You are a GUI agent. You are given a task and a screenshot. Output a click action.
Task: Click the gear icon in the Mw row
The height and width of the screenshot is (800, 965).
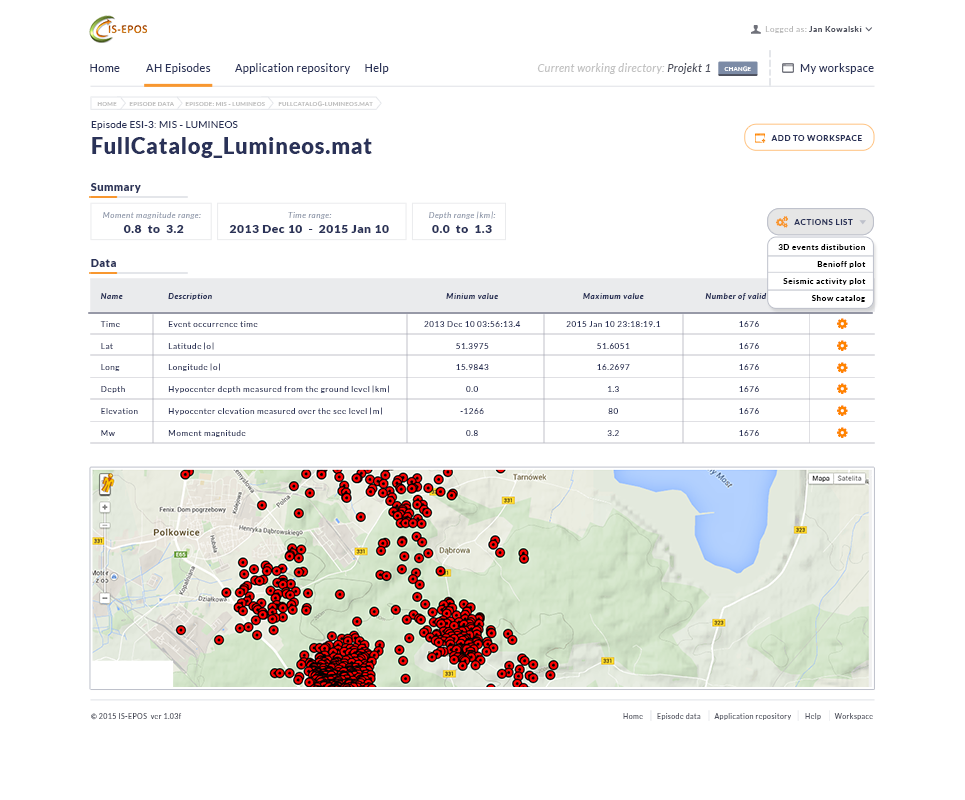click(842, 433)
